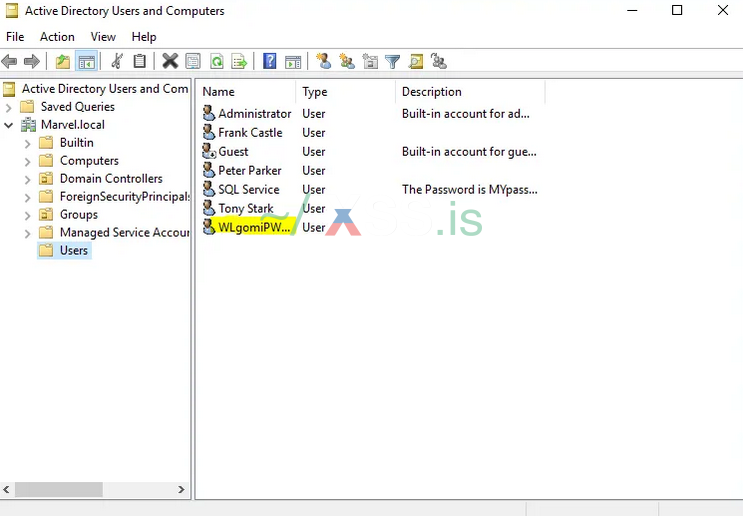Open the File menu
Viewport: 743px width, 516px height.
point(15,37)
